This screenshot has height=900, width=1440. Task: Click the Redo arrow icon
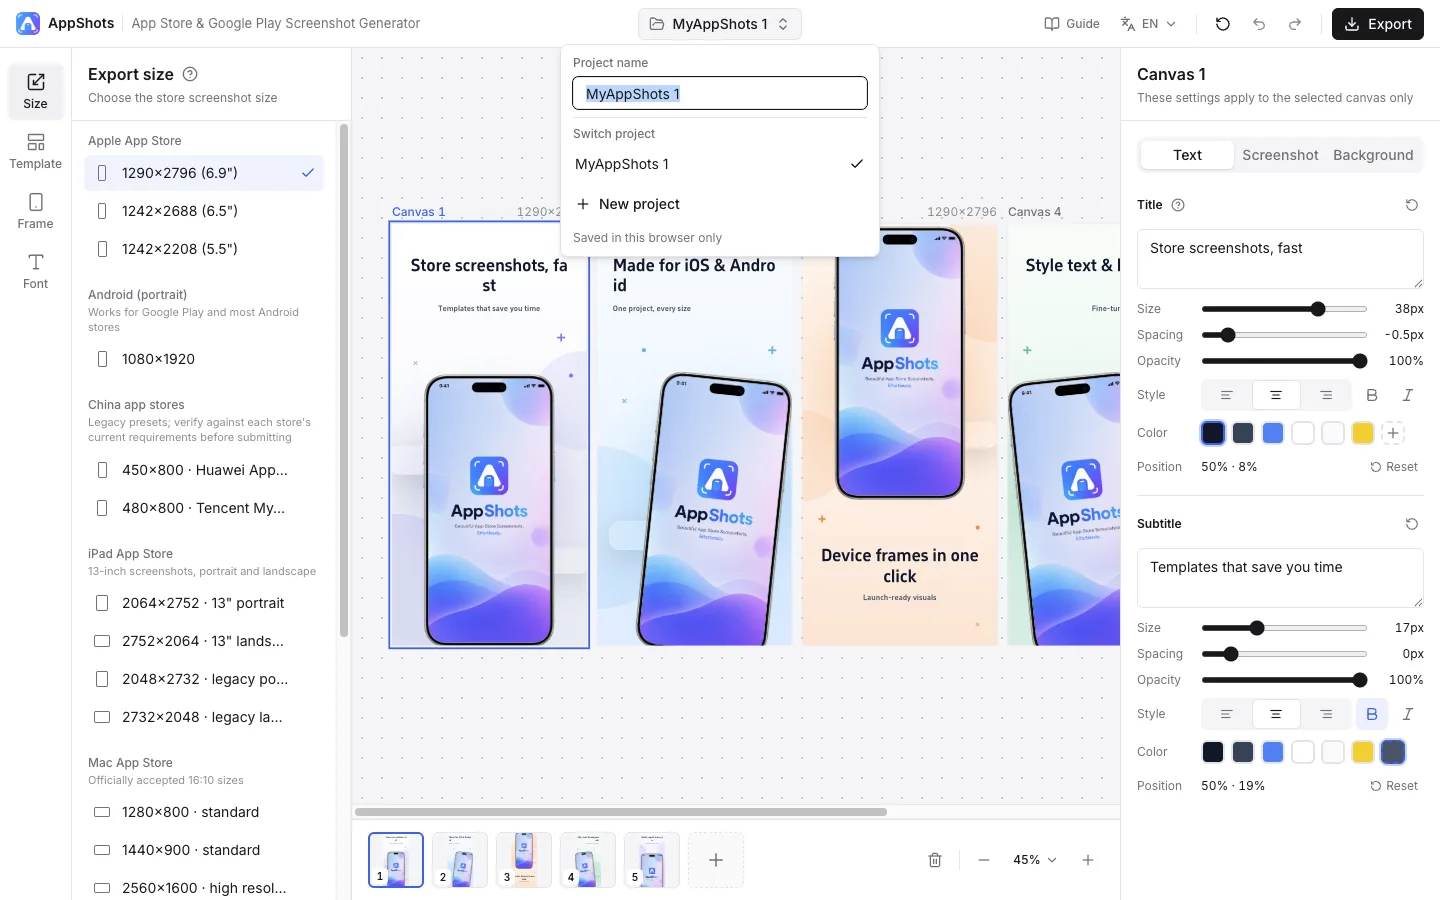[x=1295, y=24]
